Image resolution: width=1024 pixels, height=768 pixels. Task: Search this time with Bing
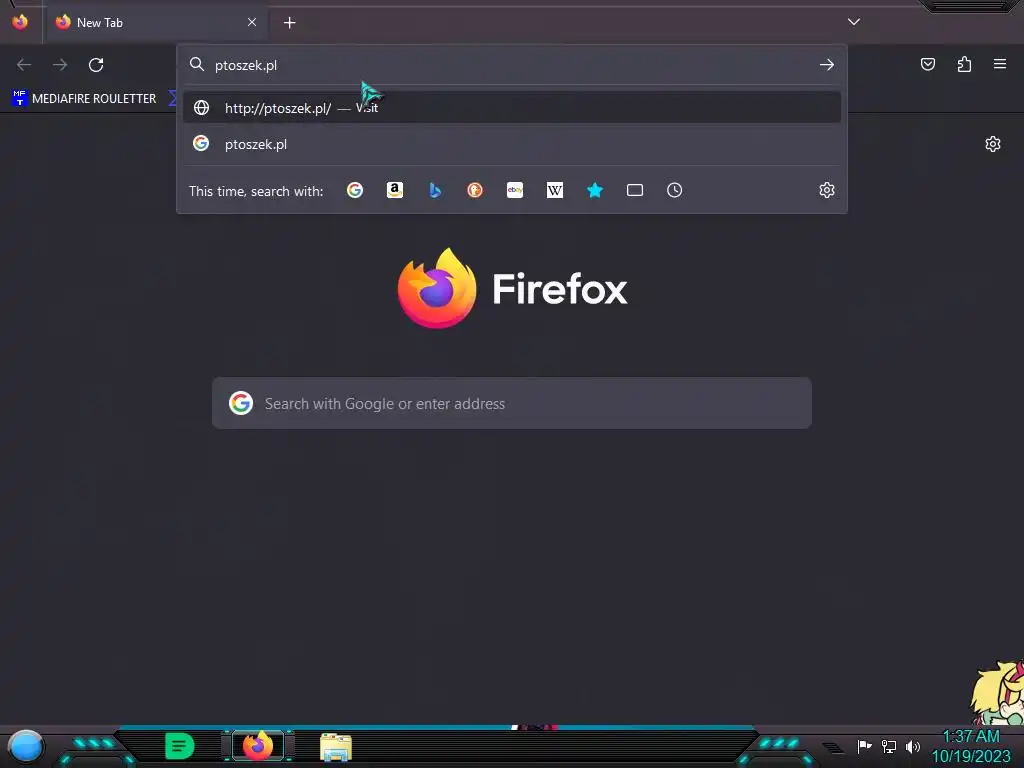click(435, 190)
